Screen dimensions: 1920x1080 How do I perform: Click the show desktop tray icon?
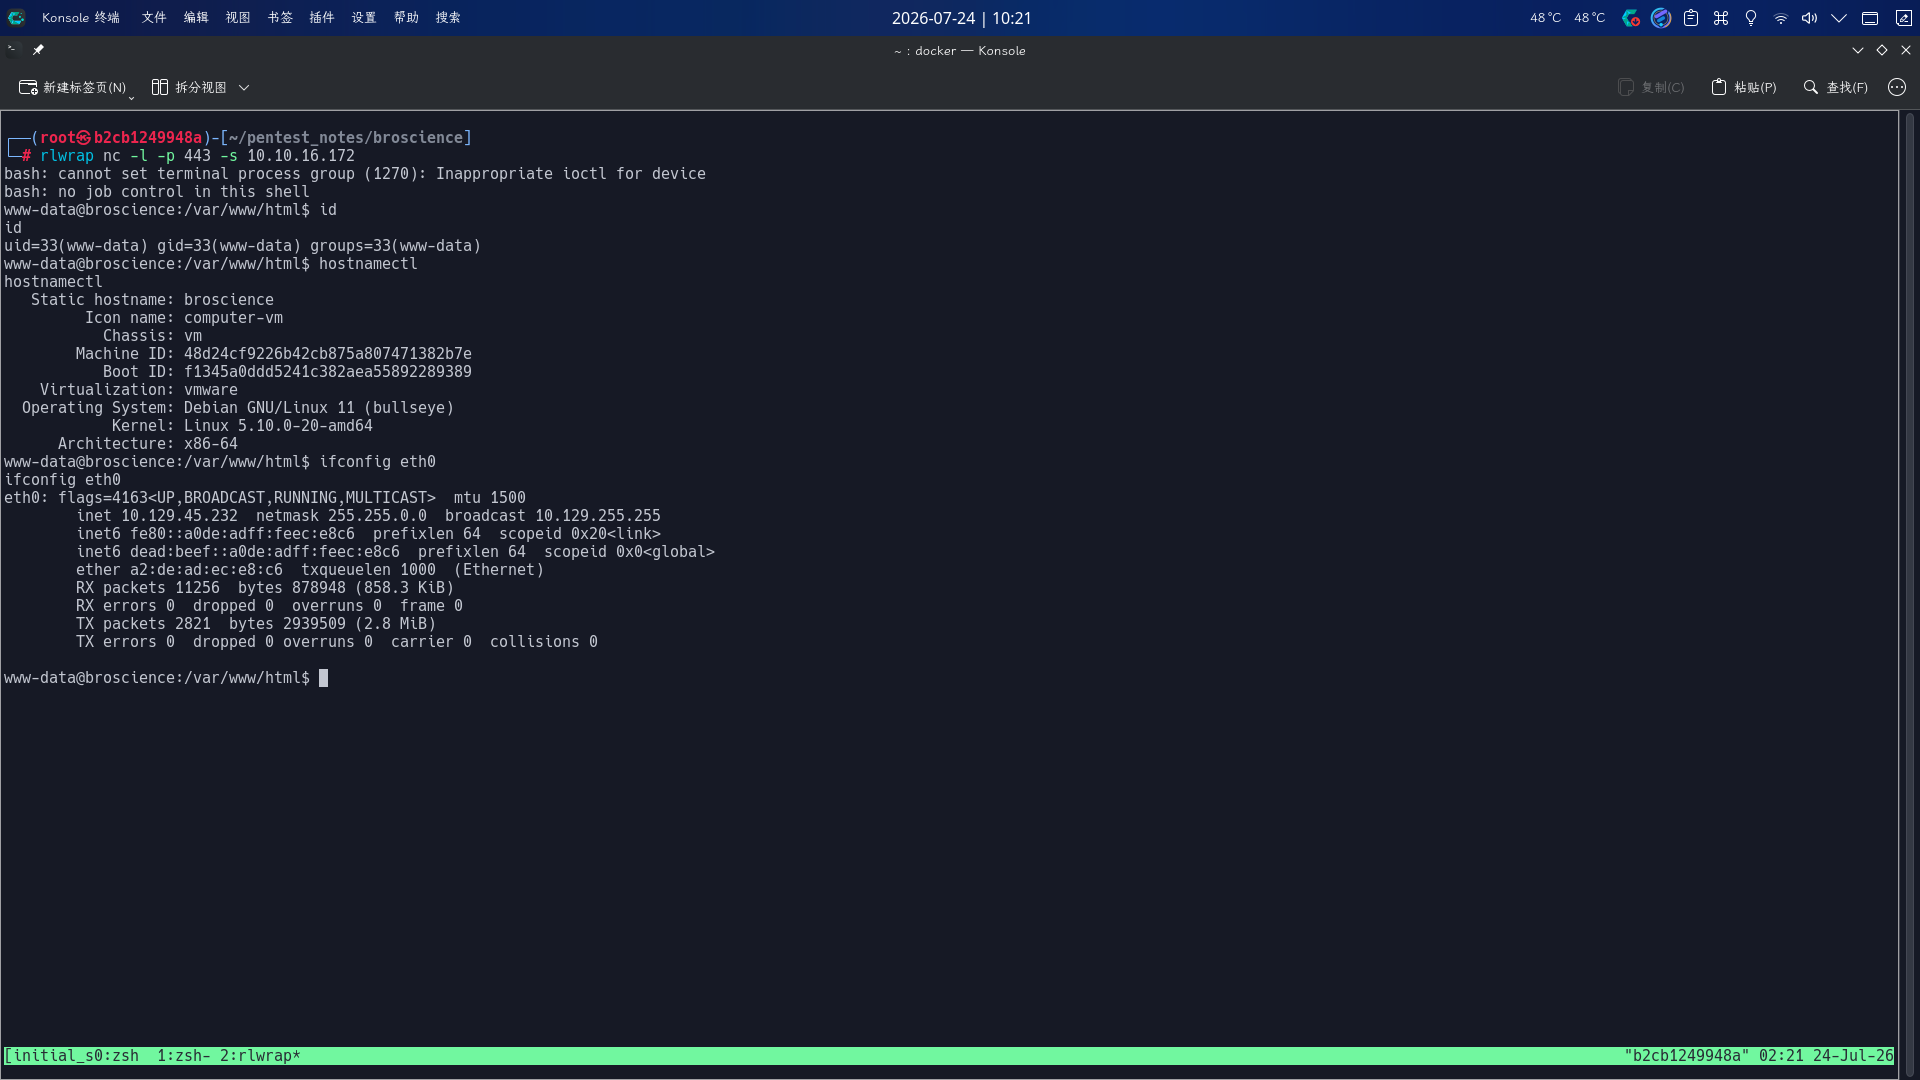tap(1870, 18)
